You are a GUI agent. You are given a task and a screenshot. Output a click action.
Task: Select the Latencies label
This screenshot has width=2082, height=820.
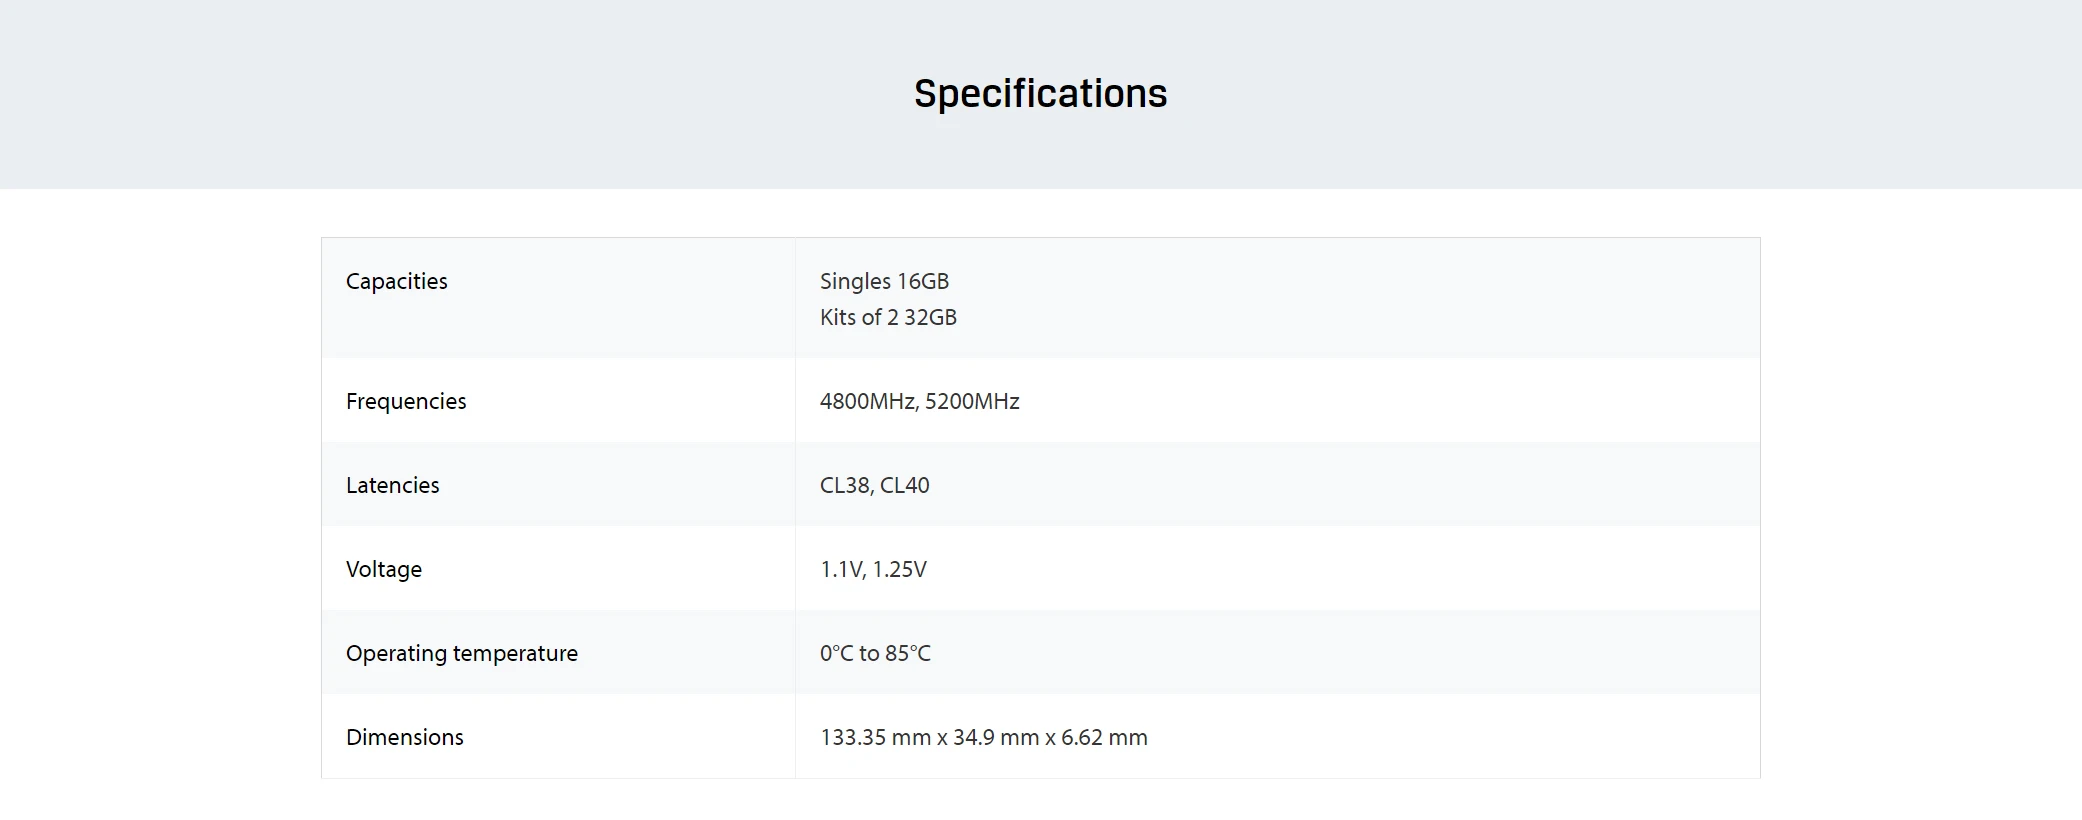pyautogui.click(x=392, y=485)
